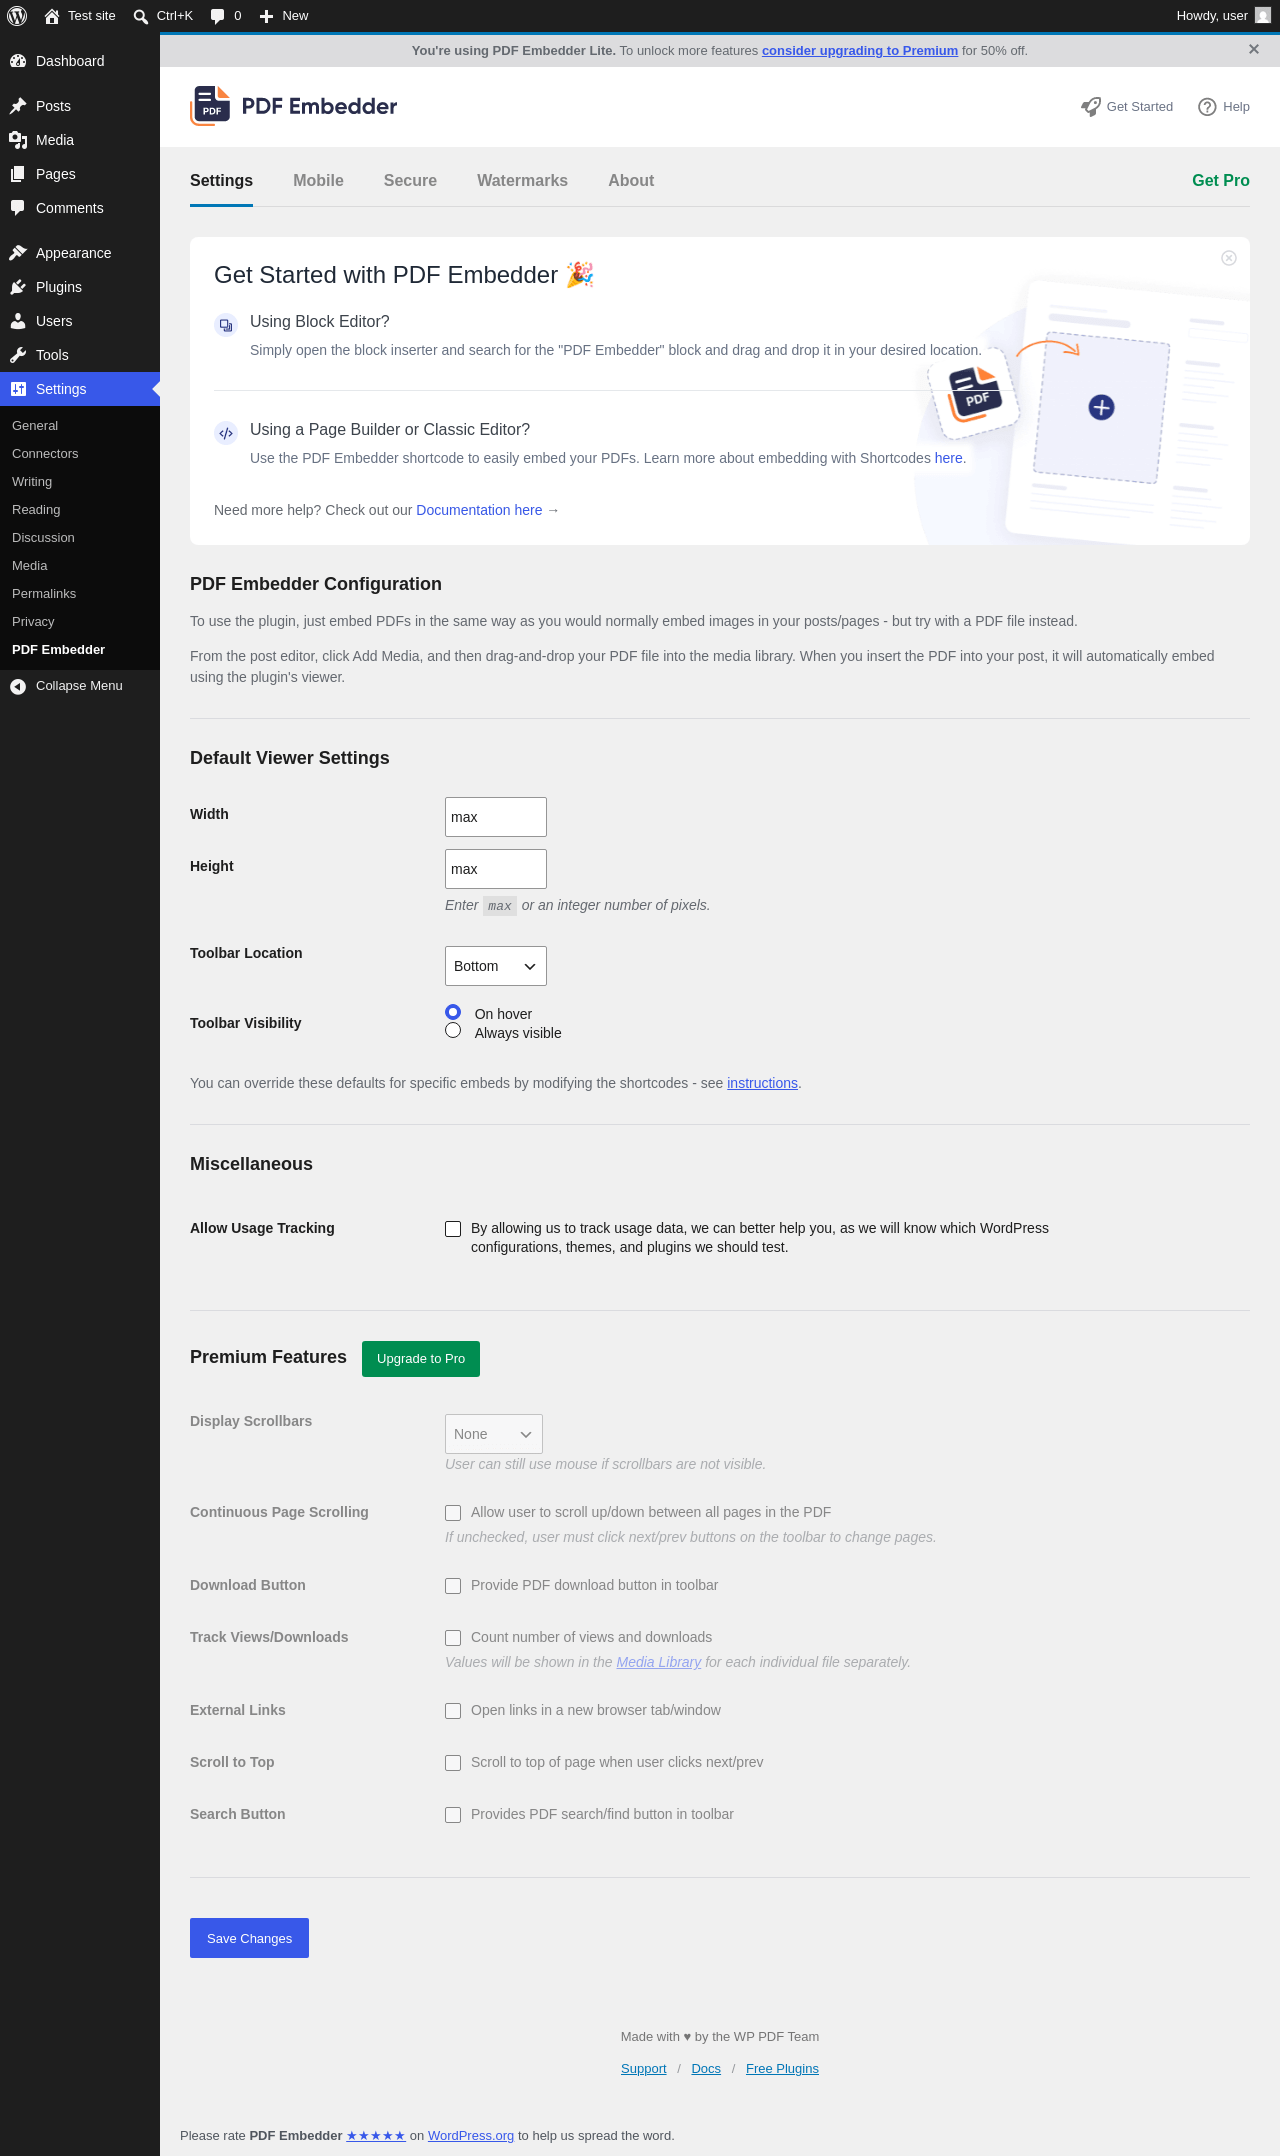Screen dimensions: 1280x2156
Task: Open the Discussion settings submenu item
Action: 43,538
